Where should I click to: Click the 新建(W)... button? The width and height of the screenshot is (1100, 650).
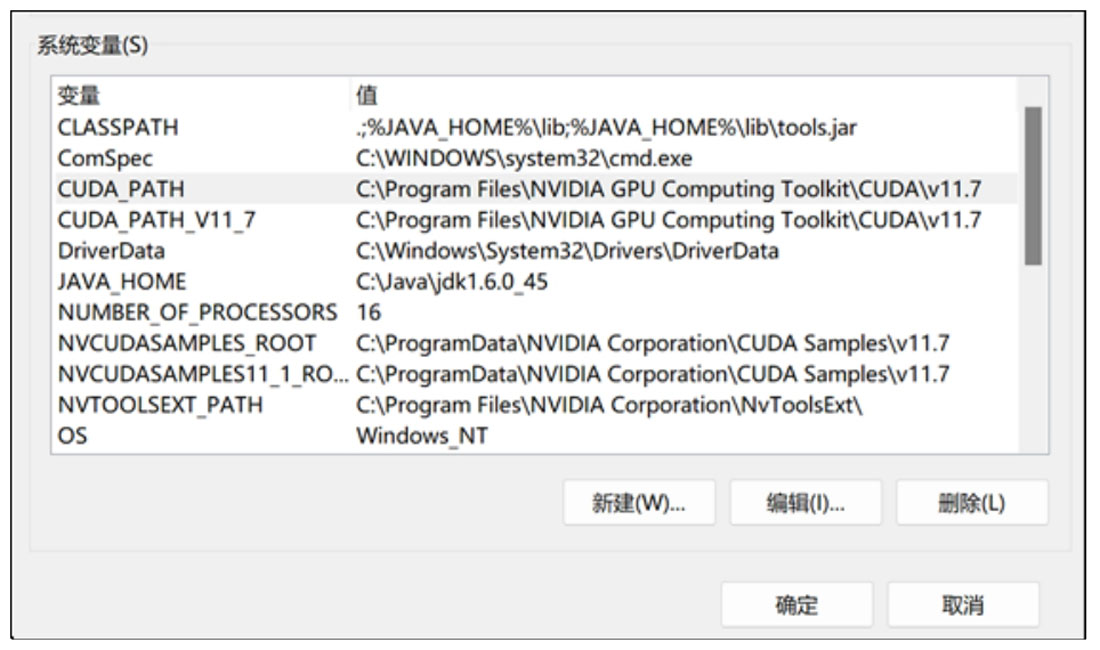click(x=639, y=503)
